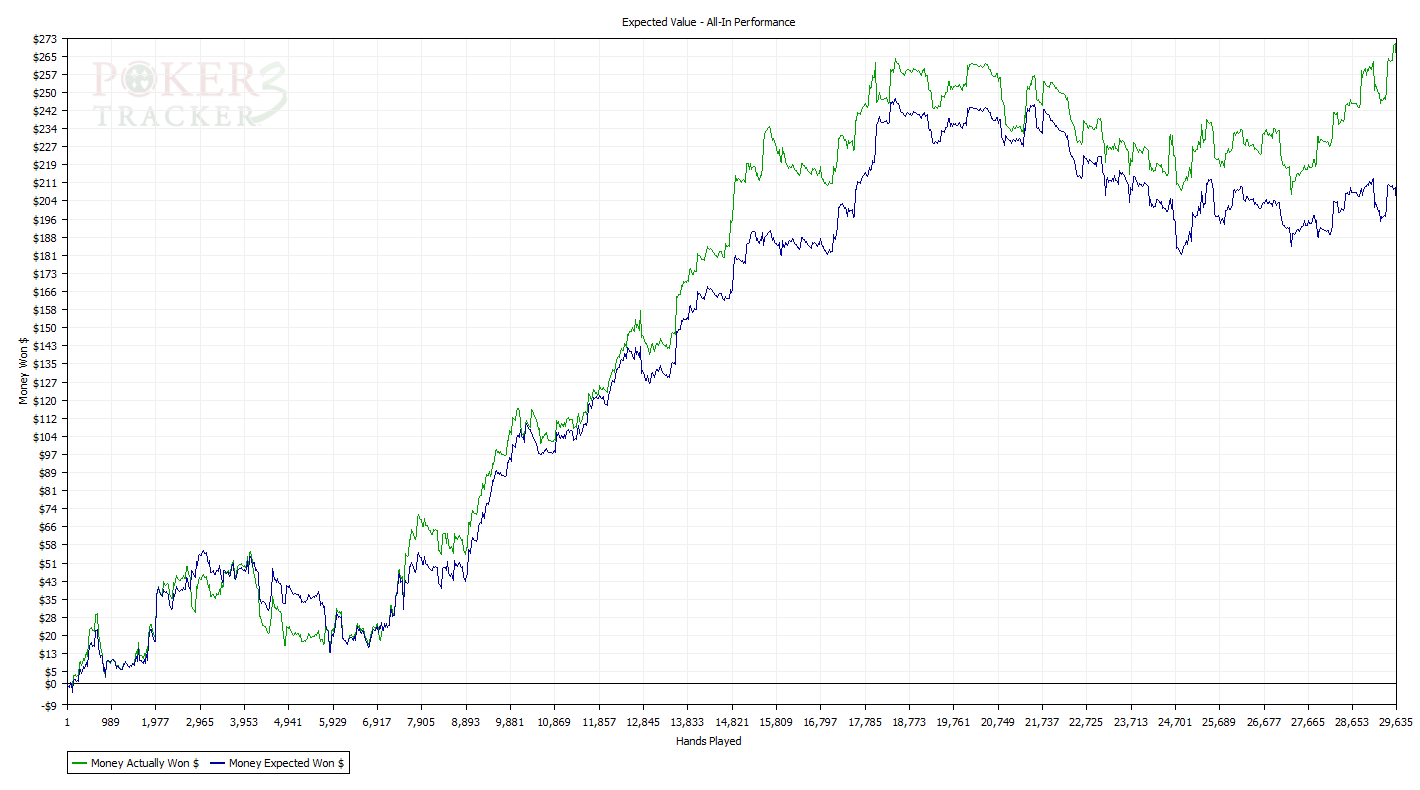
Task: Click the 9,881 tick label on the x-axis
Action: click(510, 722)
